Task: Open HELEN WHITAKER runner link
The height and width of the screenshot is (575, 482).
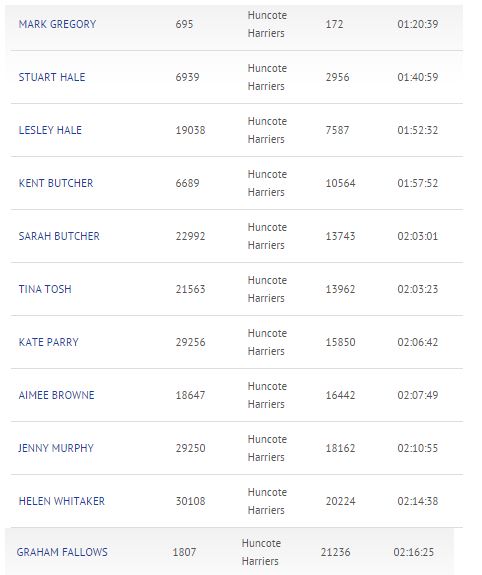Action: click(x=62, y=501)
